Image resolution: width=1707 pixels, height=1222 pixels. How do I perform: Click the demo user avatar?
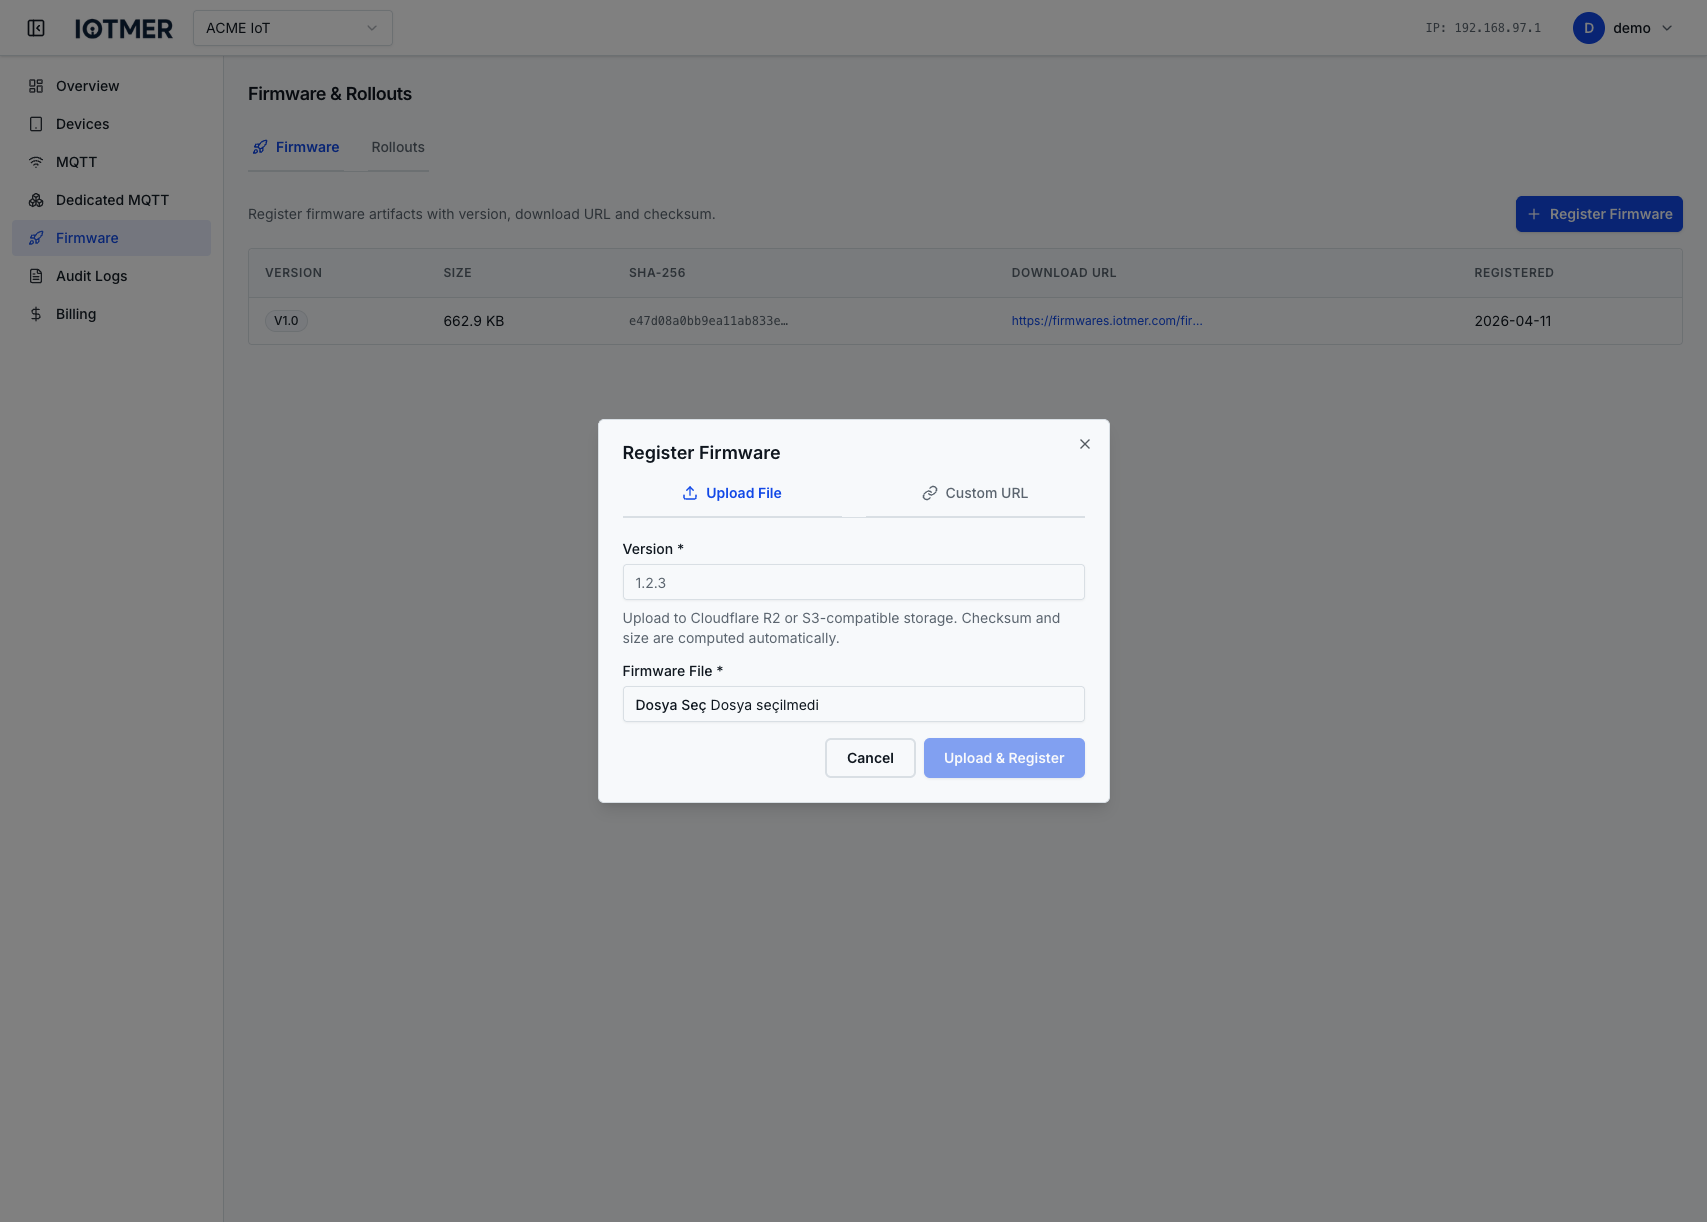point(1588,28)
